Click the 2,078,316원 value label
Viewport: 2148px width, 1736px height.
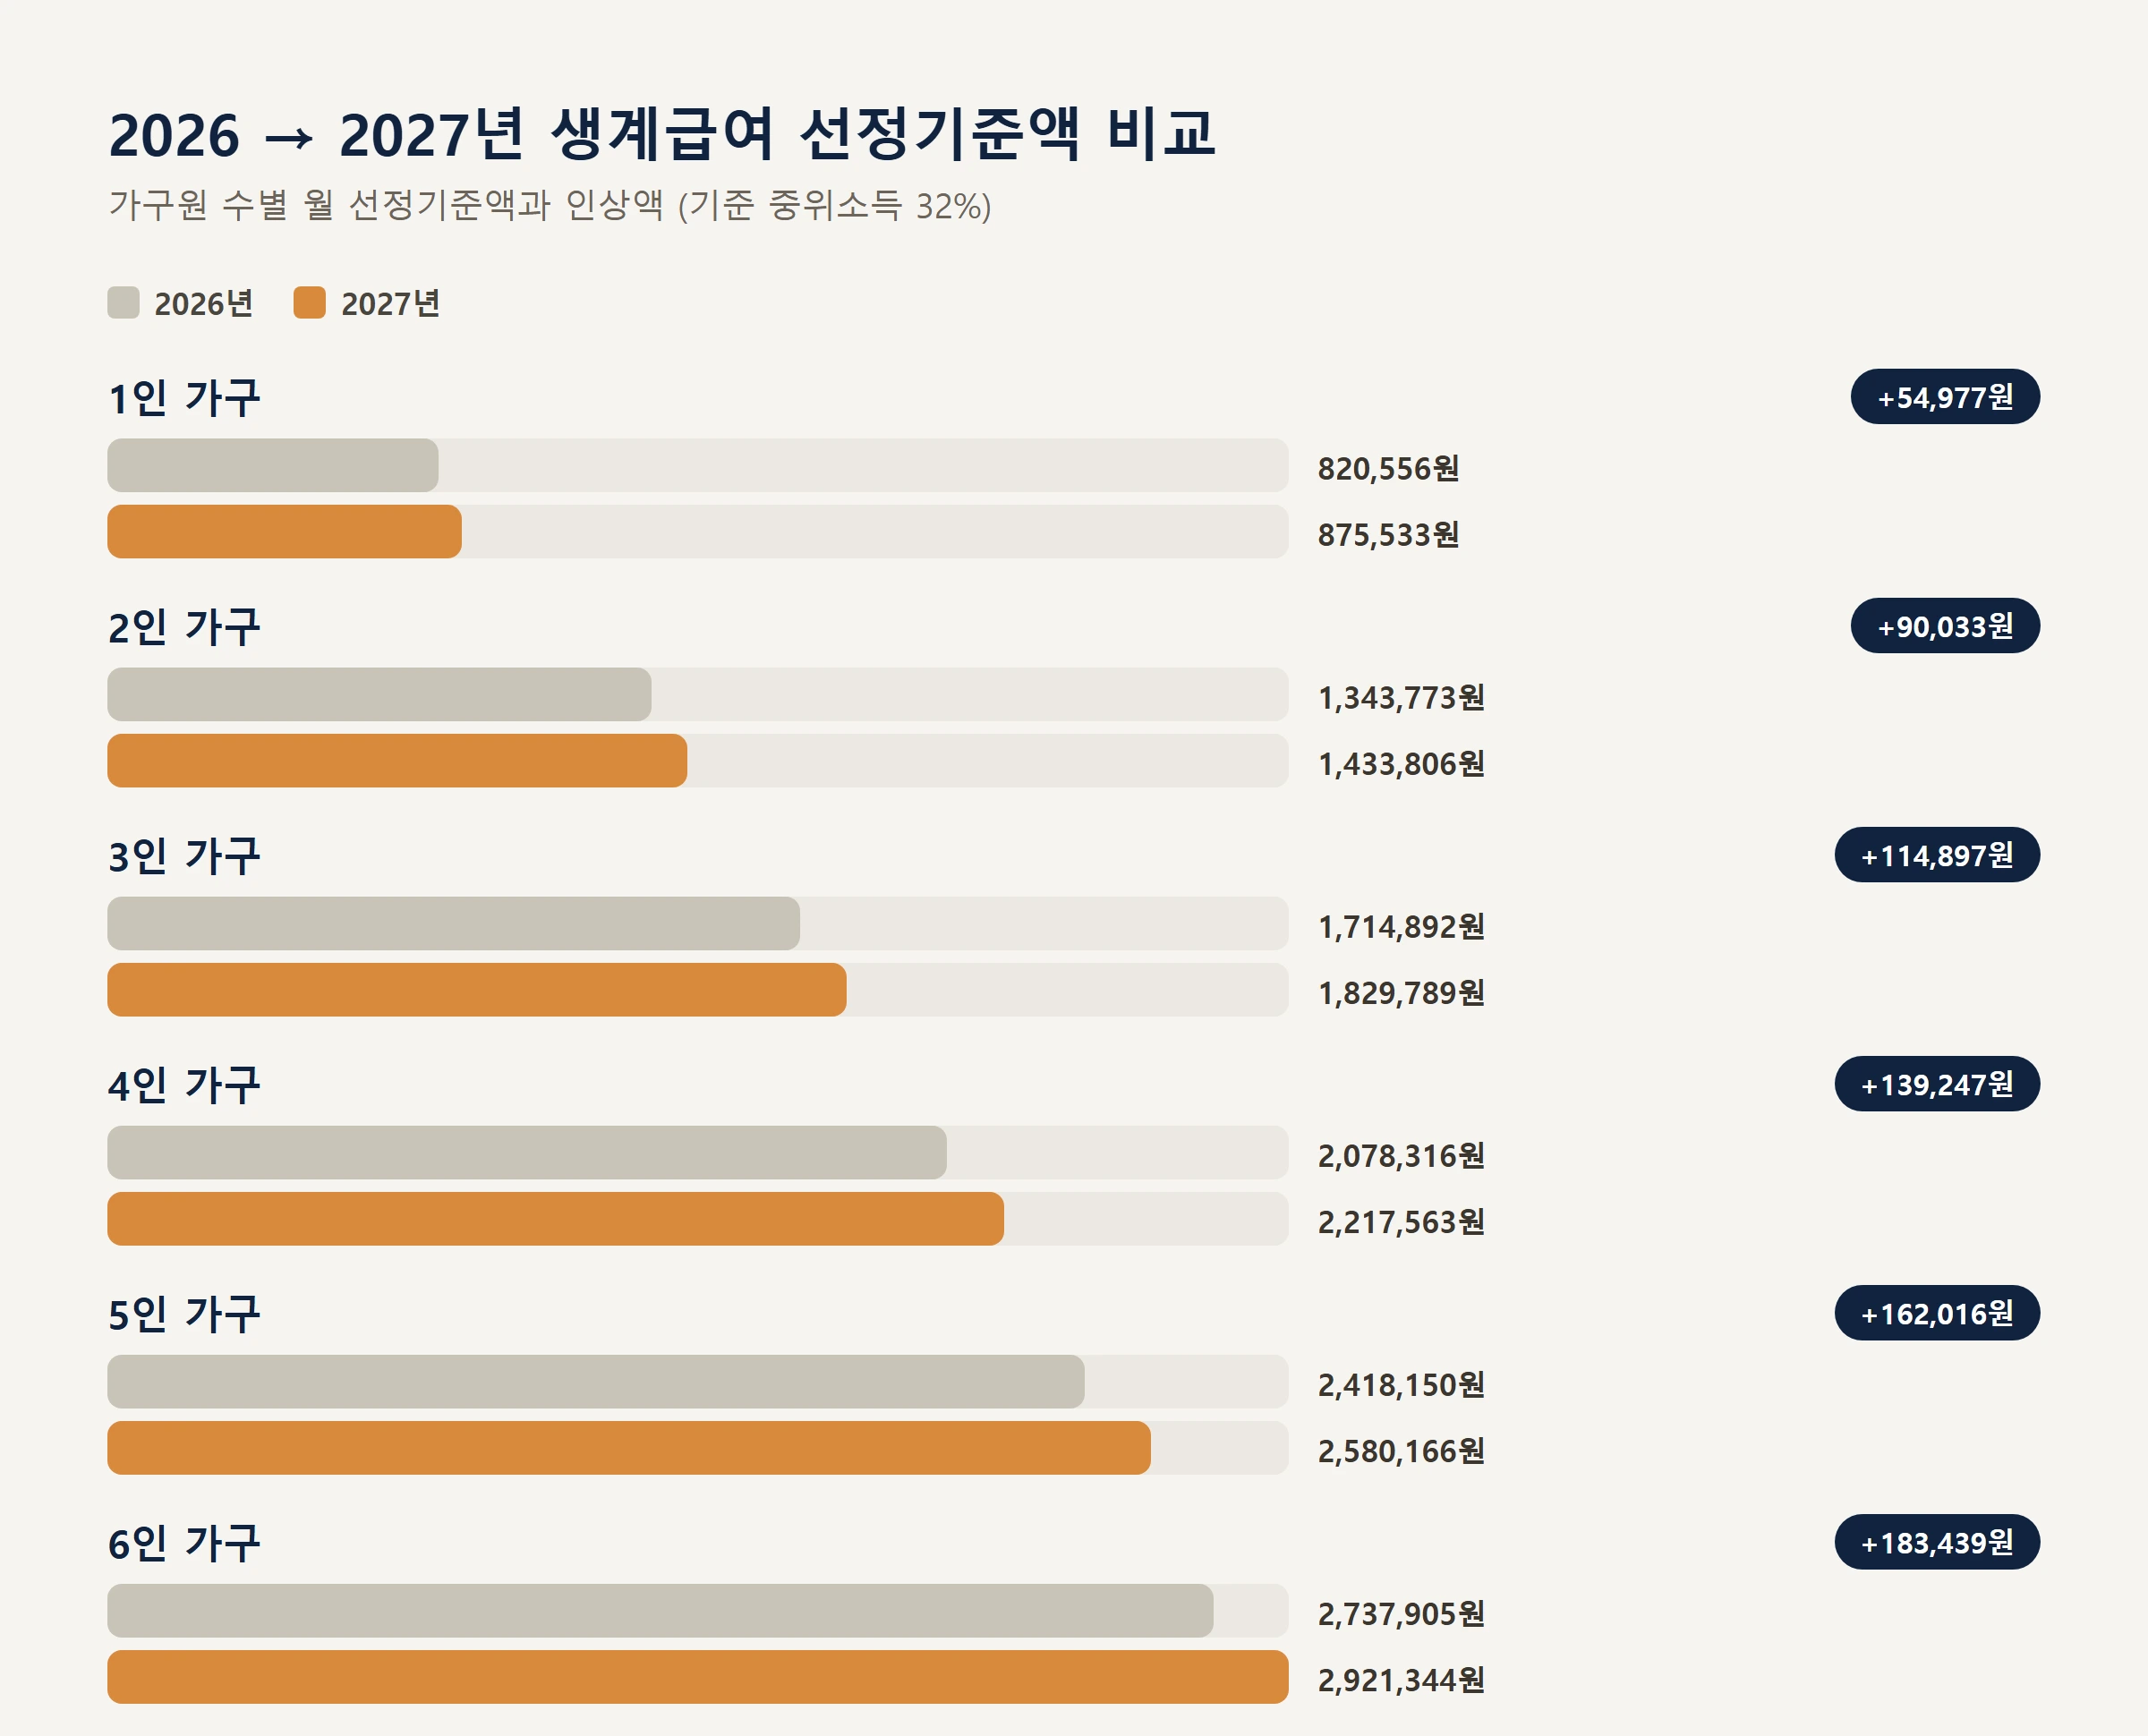1401,1155
